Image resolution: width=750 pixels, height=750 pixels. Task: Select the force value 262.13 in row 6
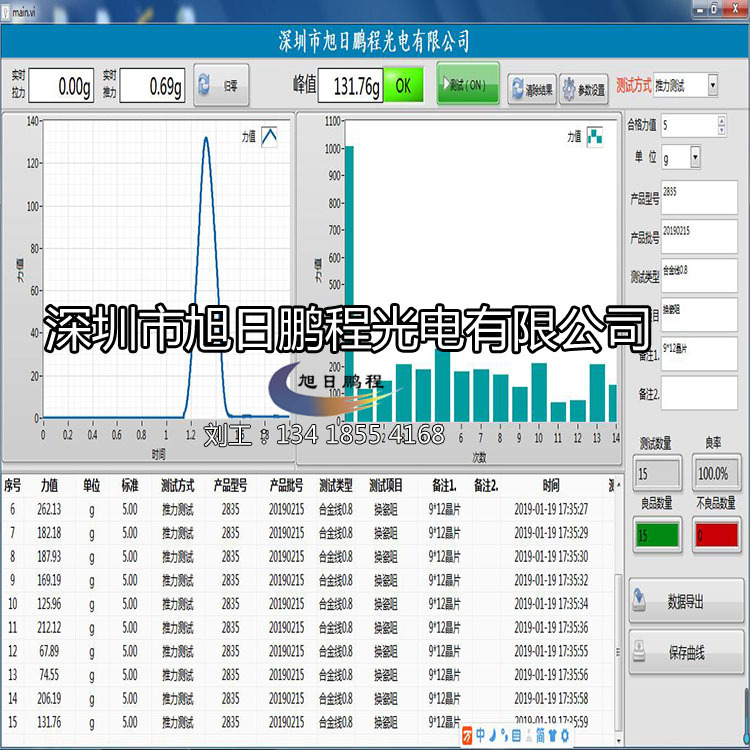coord(49,509)
